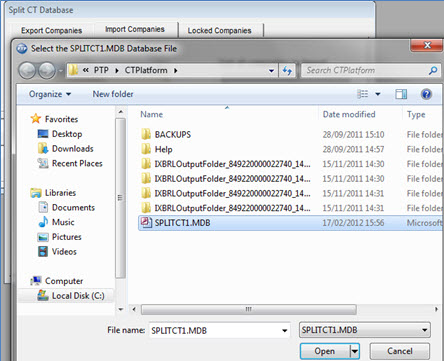The height and width of the screenshot is (361, 444).
Task: Switch to Export Companies tab
Action: [52, 31]
